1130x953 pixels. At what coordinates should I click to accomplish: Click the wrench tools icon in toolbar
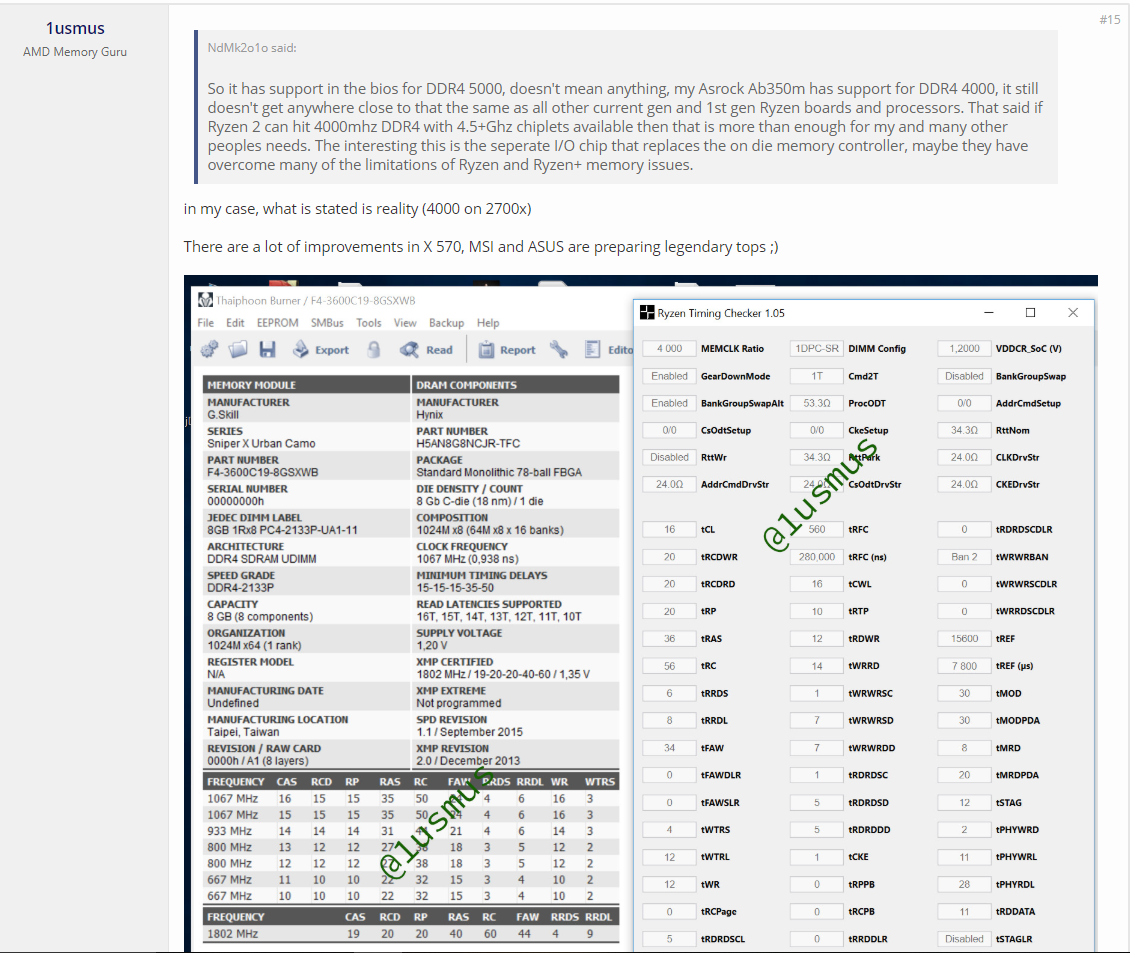click(x=559, y=350)
